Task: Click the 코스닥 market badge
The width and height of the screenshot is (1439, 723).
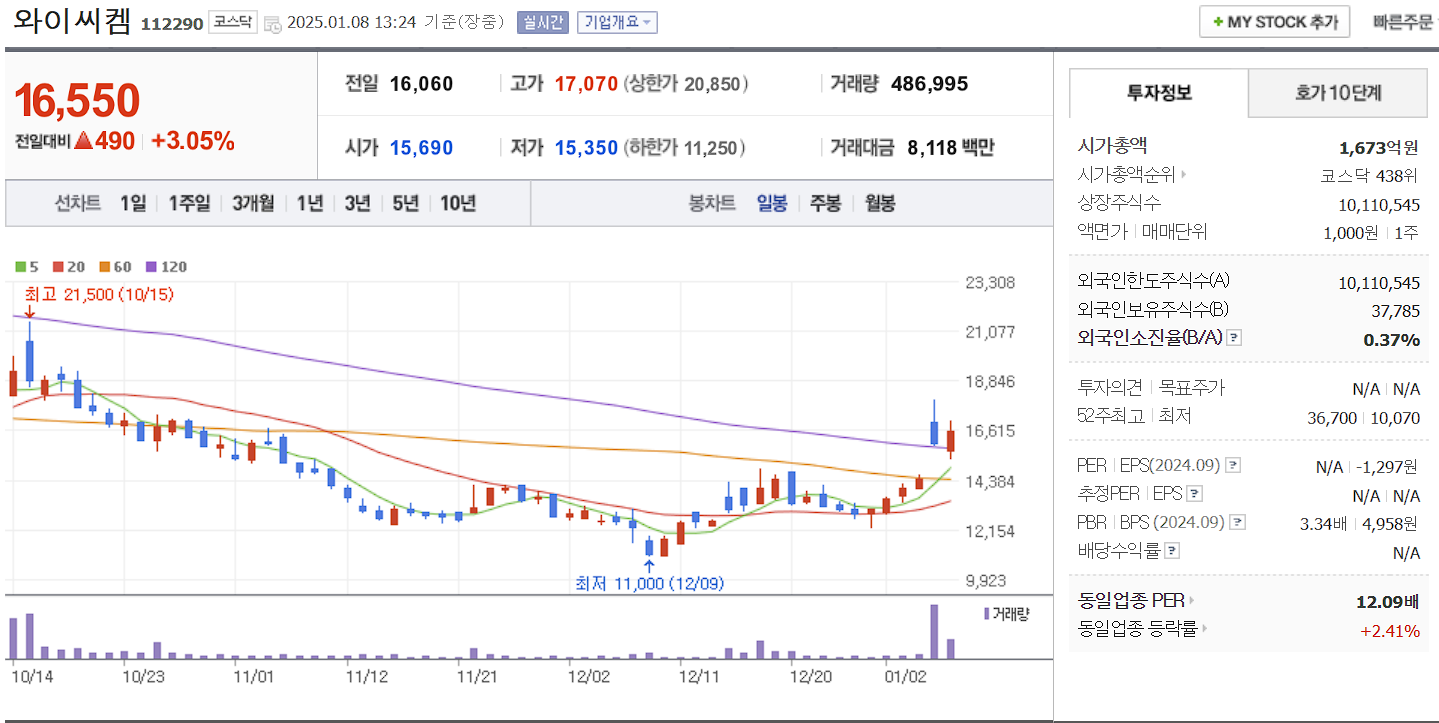Action: (x=233, y=21)
